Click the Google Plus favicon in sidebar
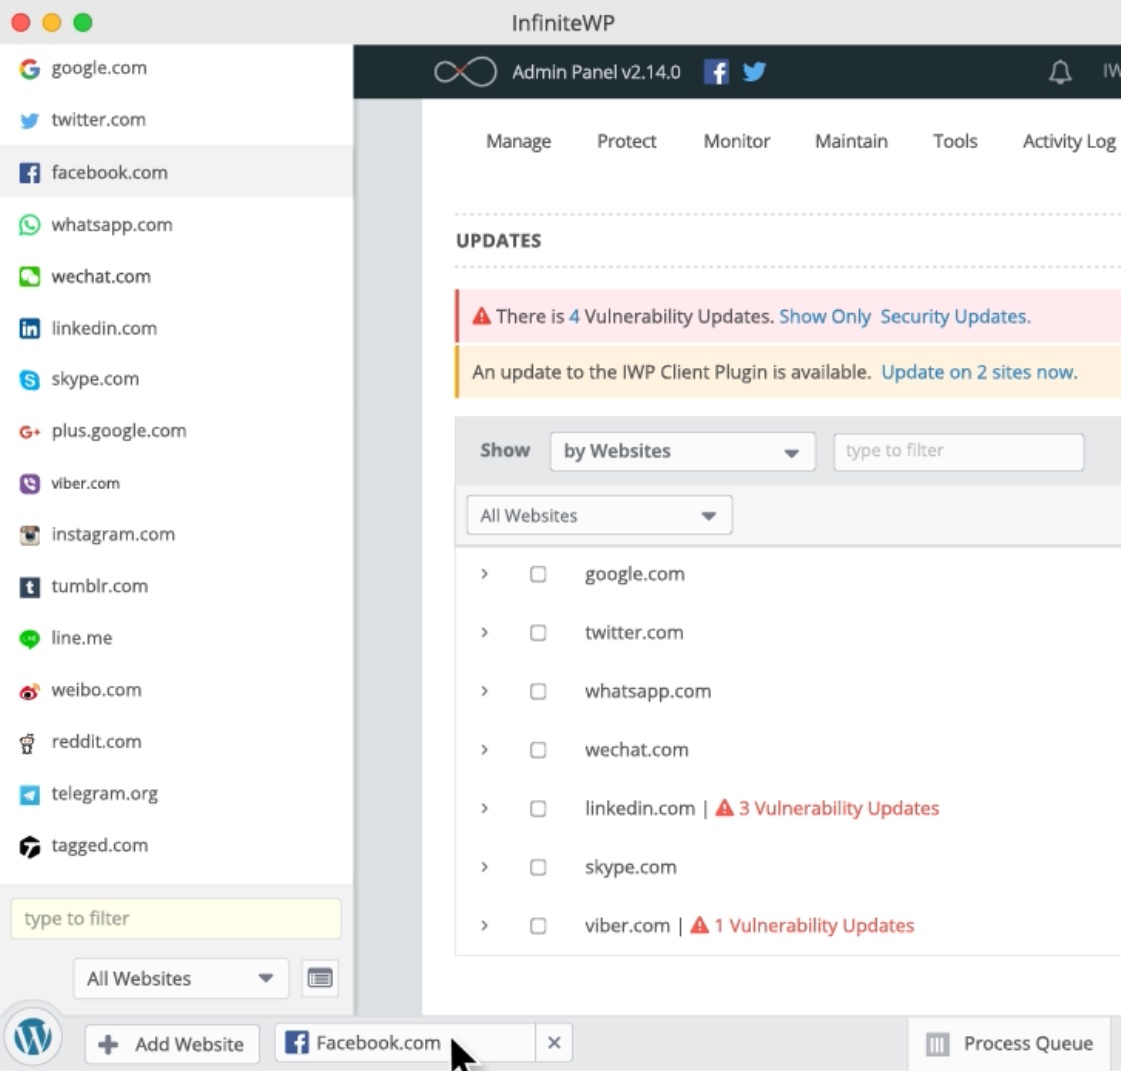 click(29, 431)
